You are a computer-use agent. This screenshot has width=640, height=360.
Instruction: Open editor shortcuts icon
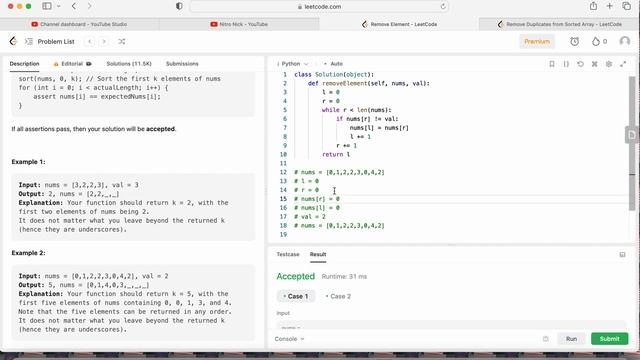595,64
